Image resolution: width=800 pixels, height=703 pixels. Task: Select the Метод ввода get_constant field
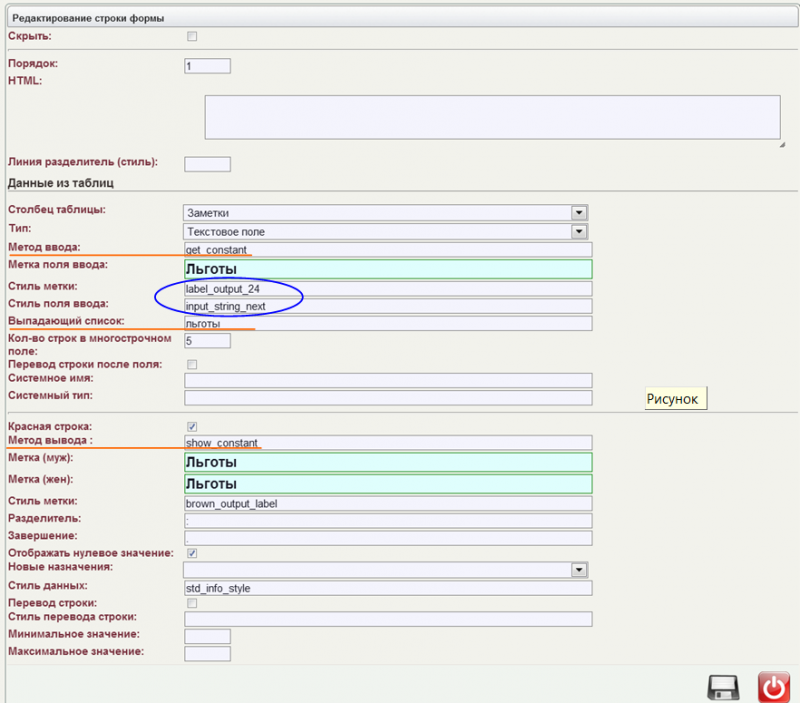[388, 250]
